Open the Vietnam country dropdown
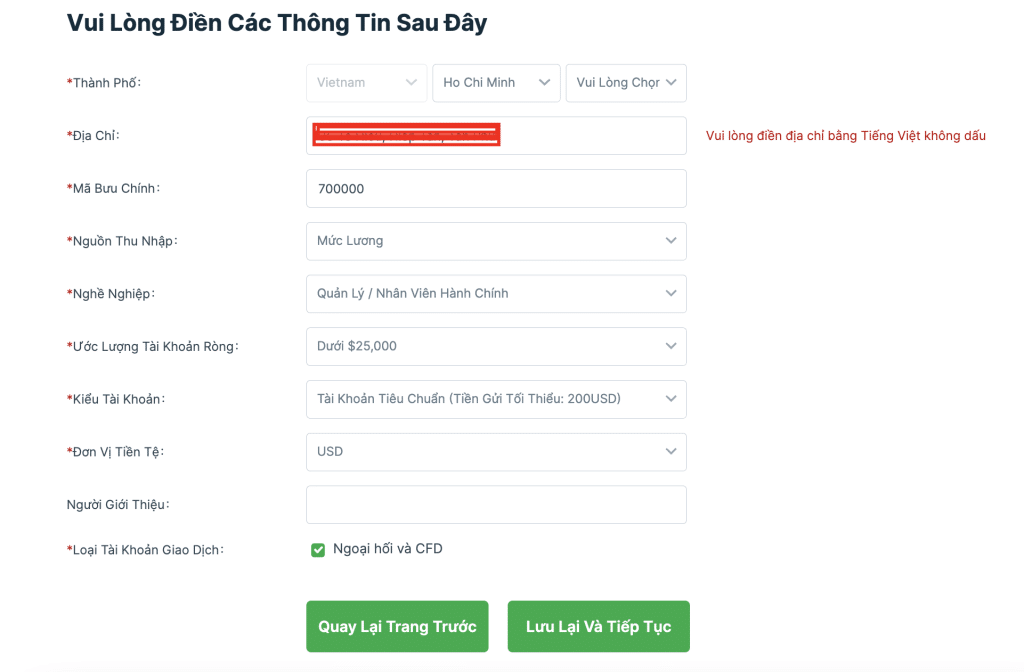This screenshot has width=1024, height=672. [366, 83]
